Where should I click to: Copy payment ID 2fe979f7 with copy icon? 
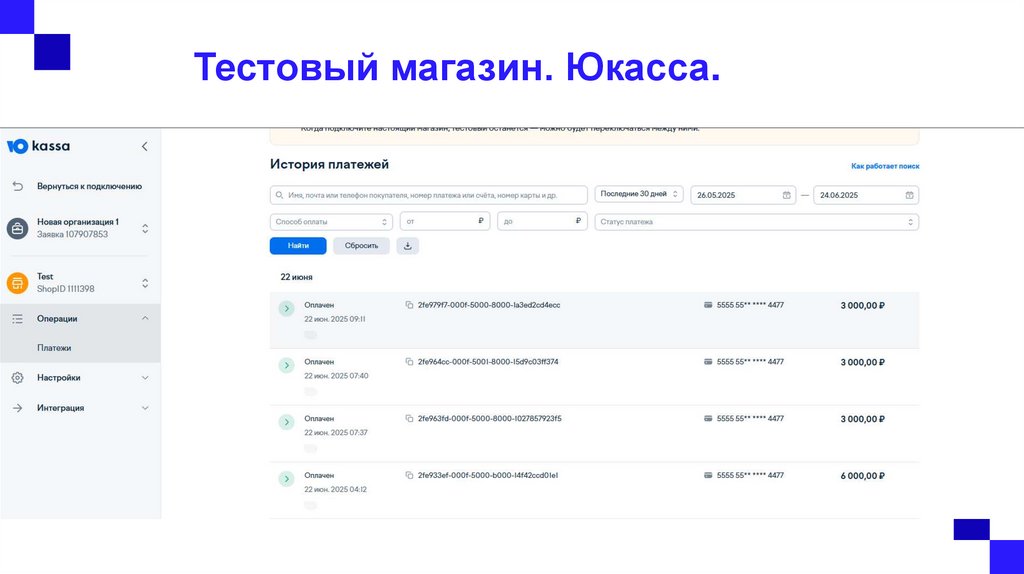409,305
